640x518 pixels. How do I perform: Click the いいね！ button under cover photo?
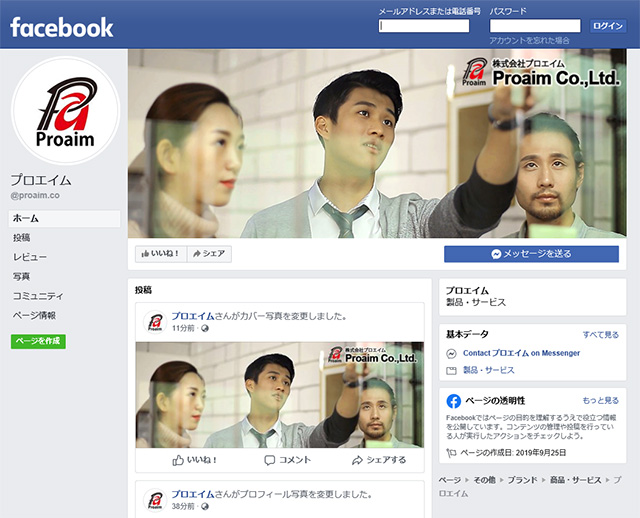(161, 254)
